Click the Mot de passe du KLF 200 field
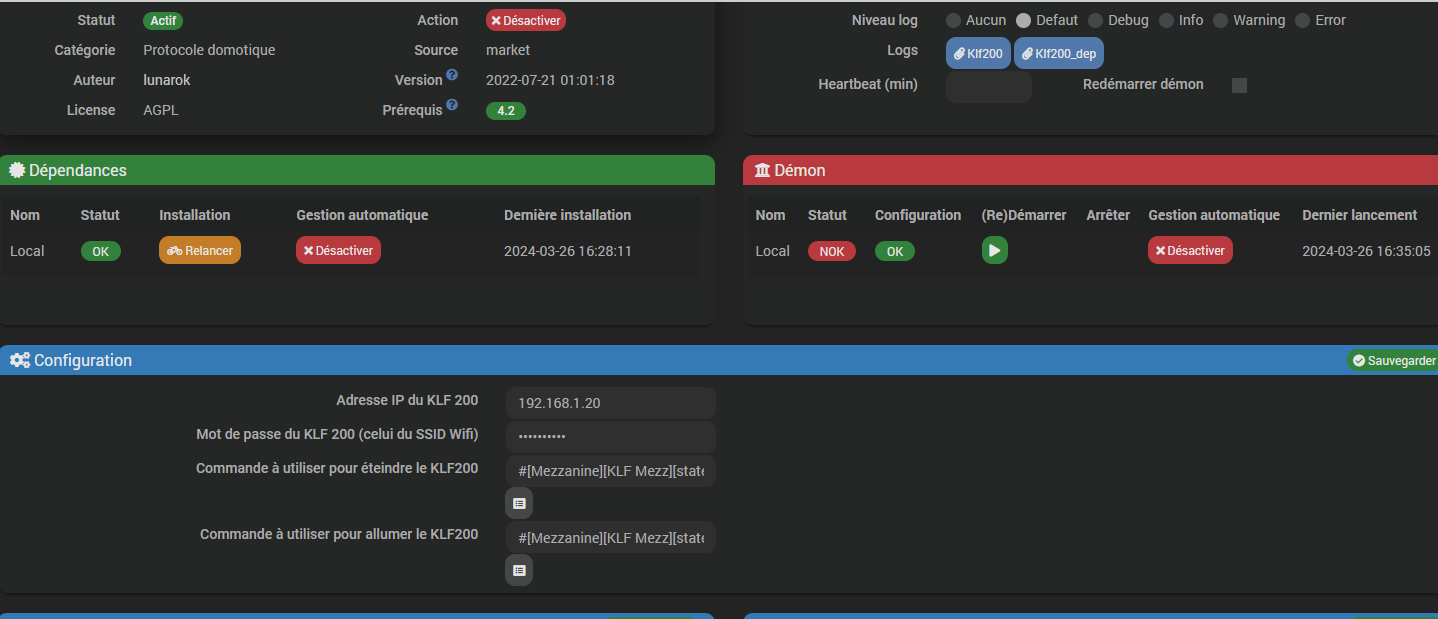1438x619 pixels. coord(611,437)
